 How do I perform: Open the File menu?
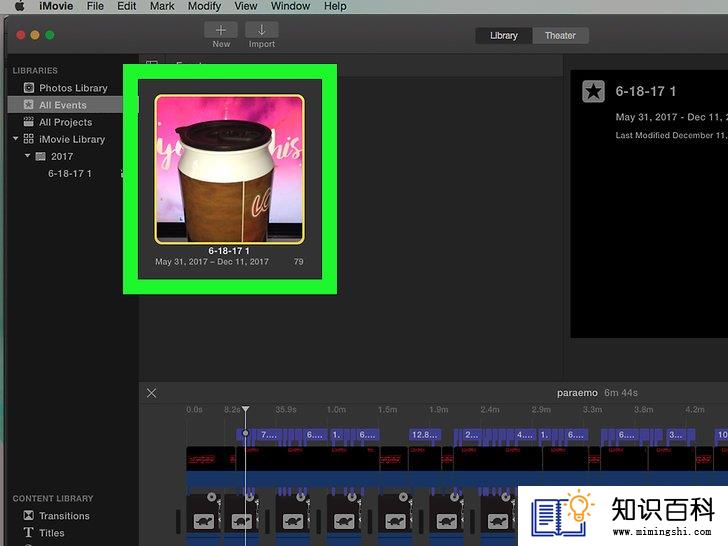click(x=95, y=6)
